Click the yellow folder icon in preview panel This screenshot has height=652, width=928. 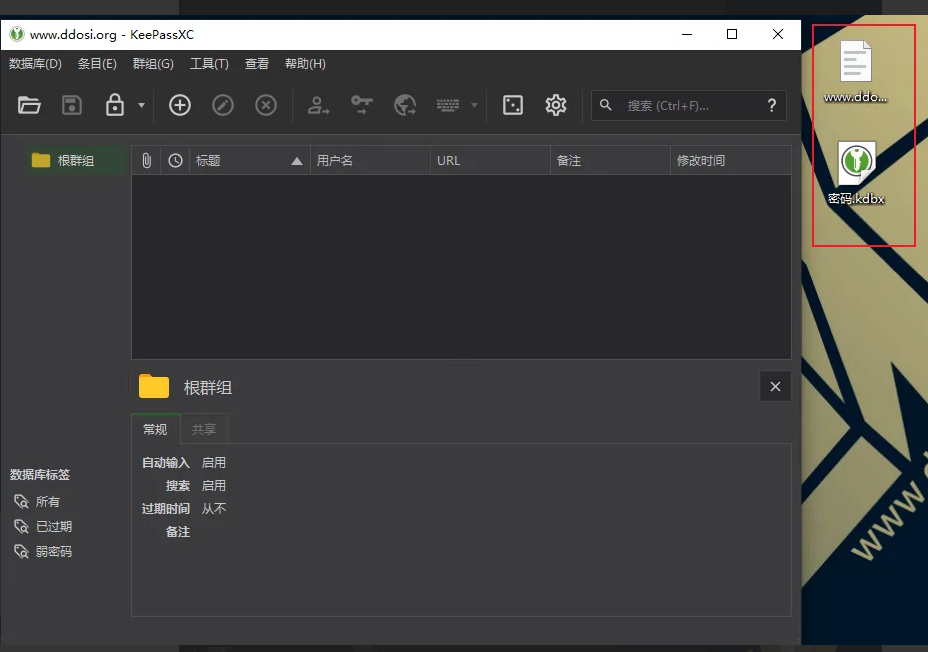point(154,386)
